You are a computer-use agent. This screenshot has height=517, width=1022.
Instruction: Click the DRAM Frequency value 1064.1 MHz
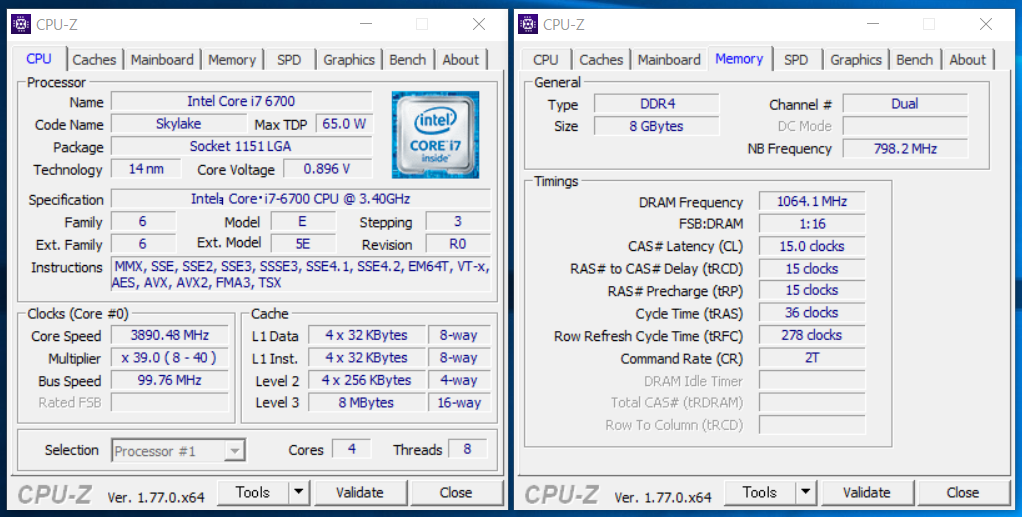812,201
